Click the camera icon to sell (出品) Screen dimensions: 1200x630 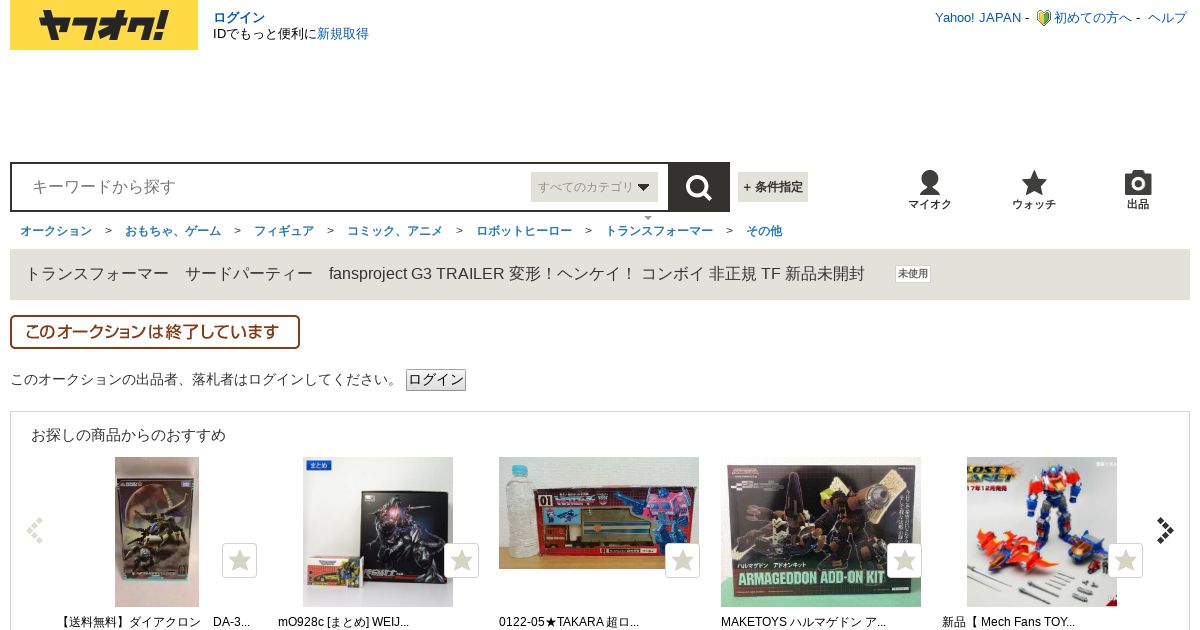click(1138, 190)
